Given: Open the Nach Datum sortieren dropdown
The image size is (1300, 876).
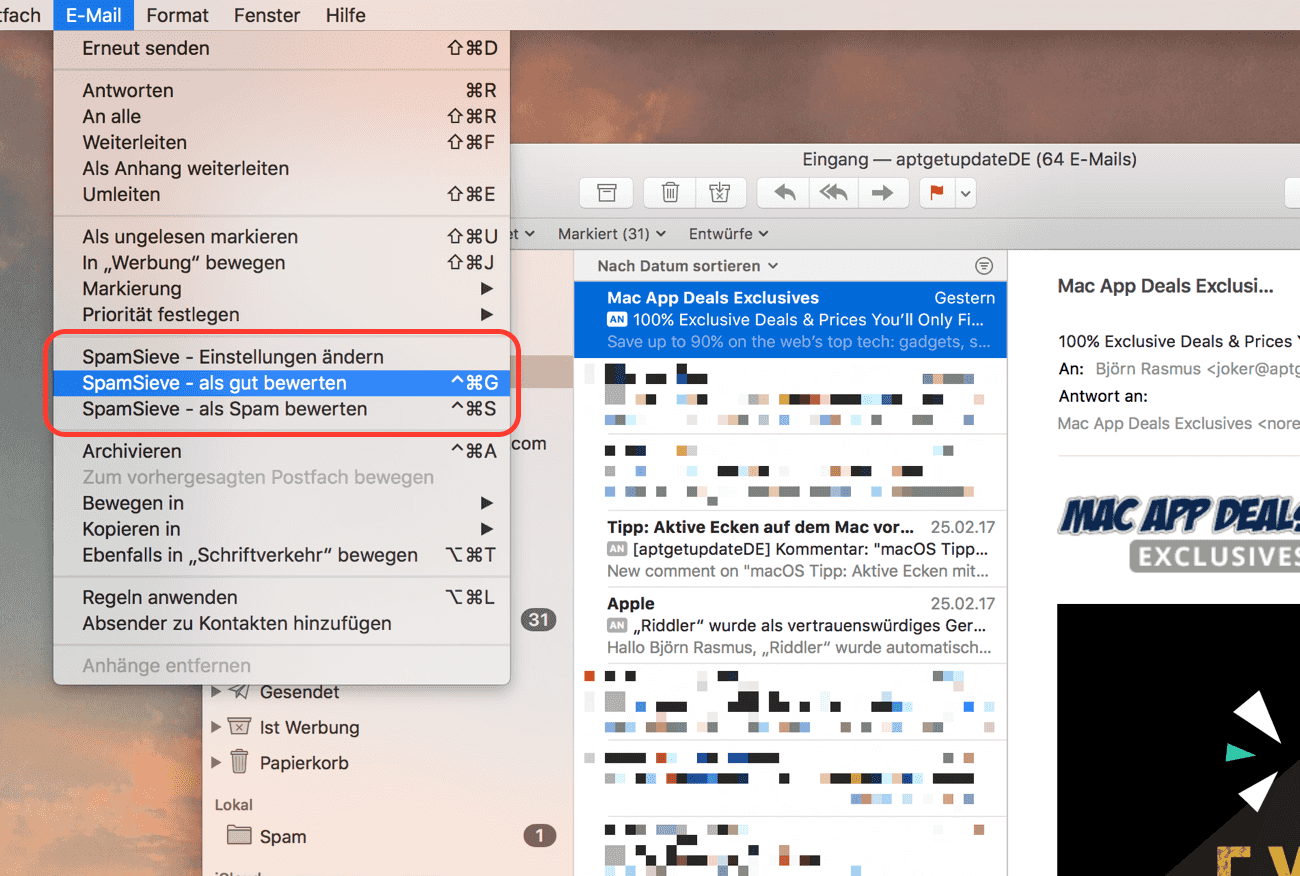Looking at the screenshot, I should (x=687, y=266).
